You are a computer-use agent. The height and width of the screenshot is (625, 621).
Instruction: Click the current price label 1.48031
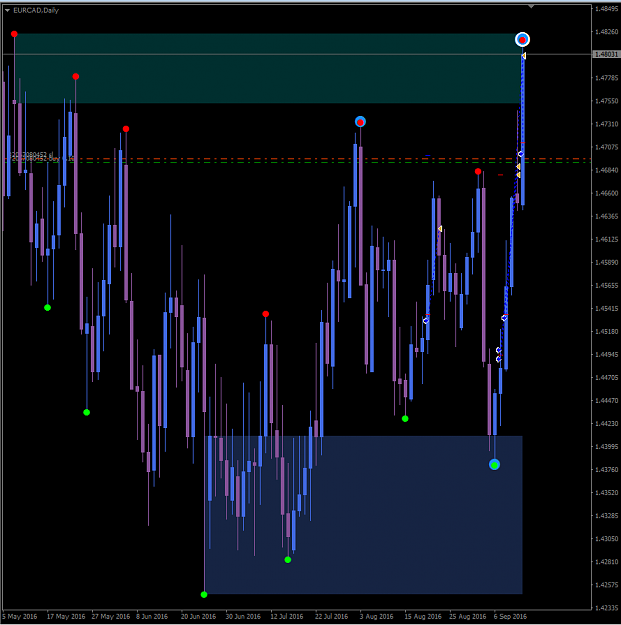(x=606, y=54)
